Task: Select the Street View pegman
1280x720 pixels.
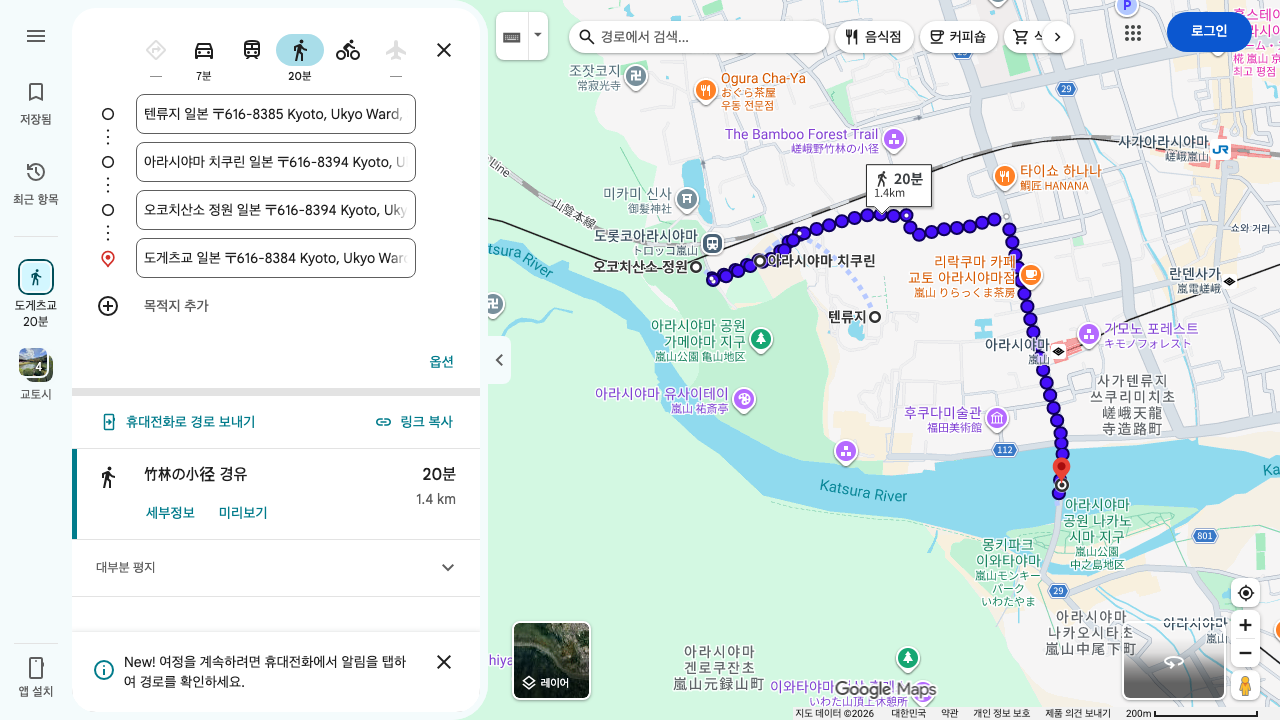Action: tap(1245, 686)
